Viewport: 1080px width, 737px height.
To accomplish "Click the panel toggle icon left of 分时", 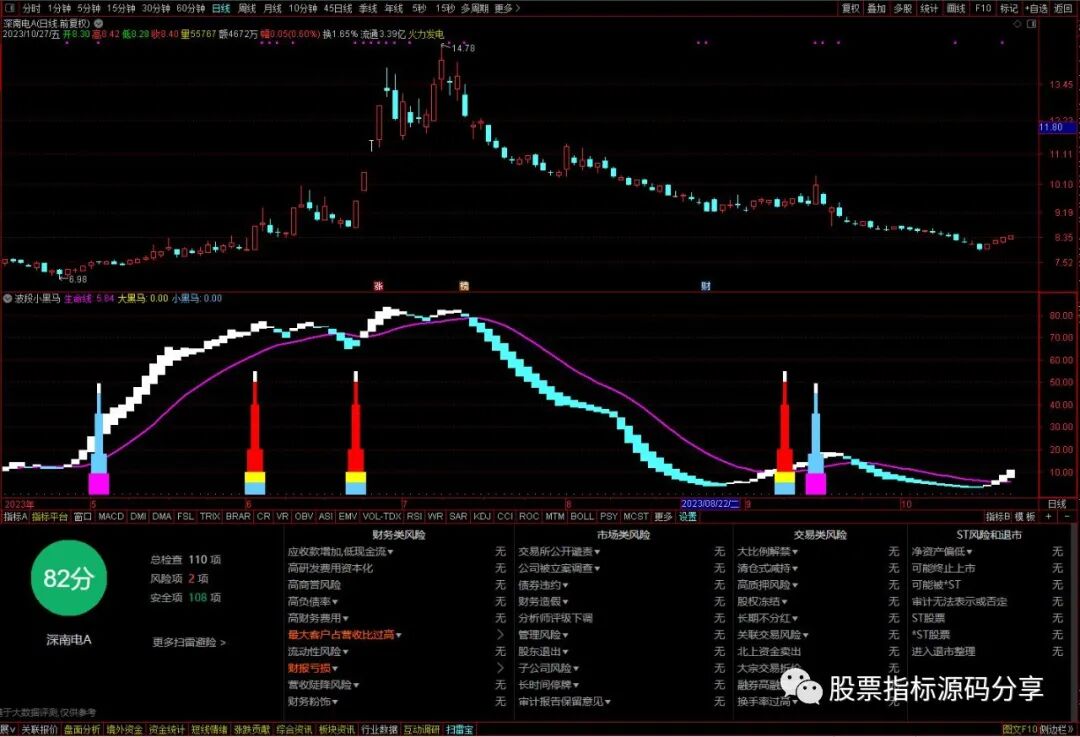I will (9, 8).
